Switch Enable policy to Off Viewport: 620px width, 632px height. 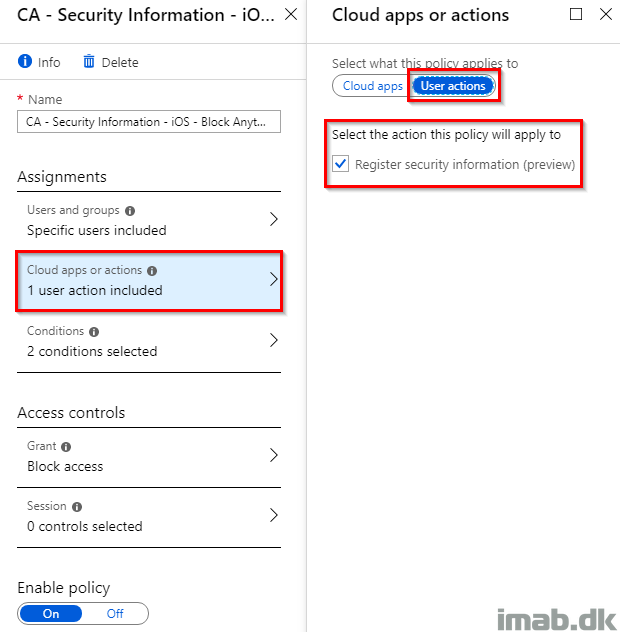(x=115, y=613)
